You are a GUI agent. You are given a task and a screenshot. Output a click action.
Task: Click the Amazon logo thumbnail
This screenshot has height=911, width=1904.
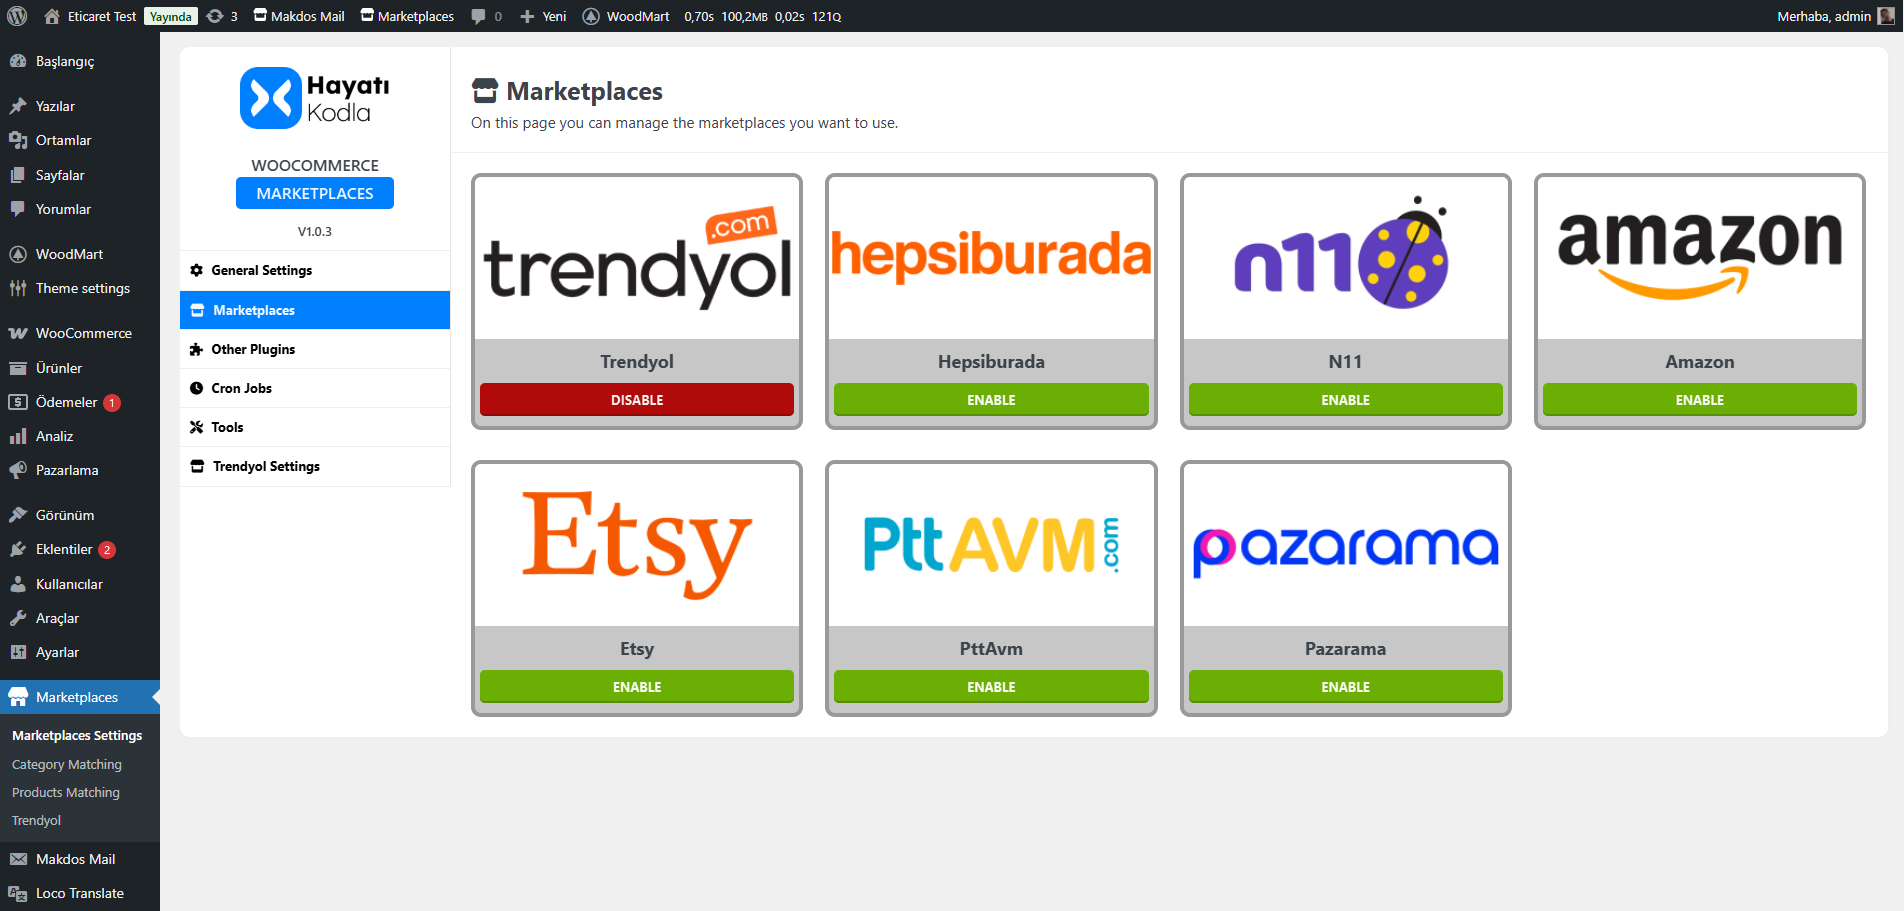pyautogui.click(x=1699, y=258)
